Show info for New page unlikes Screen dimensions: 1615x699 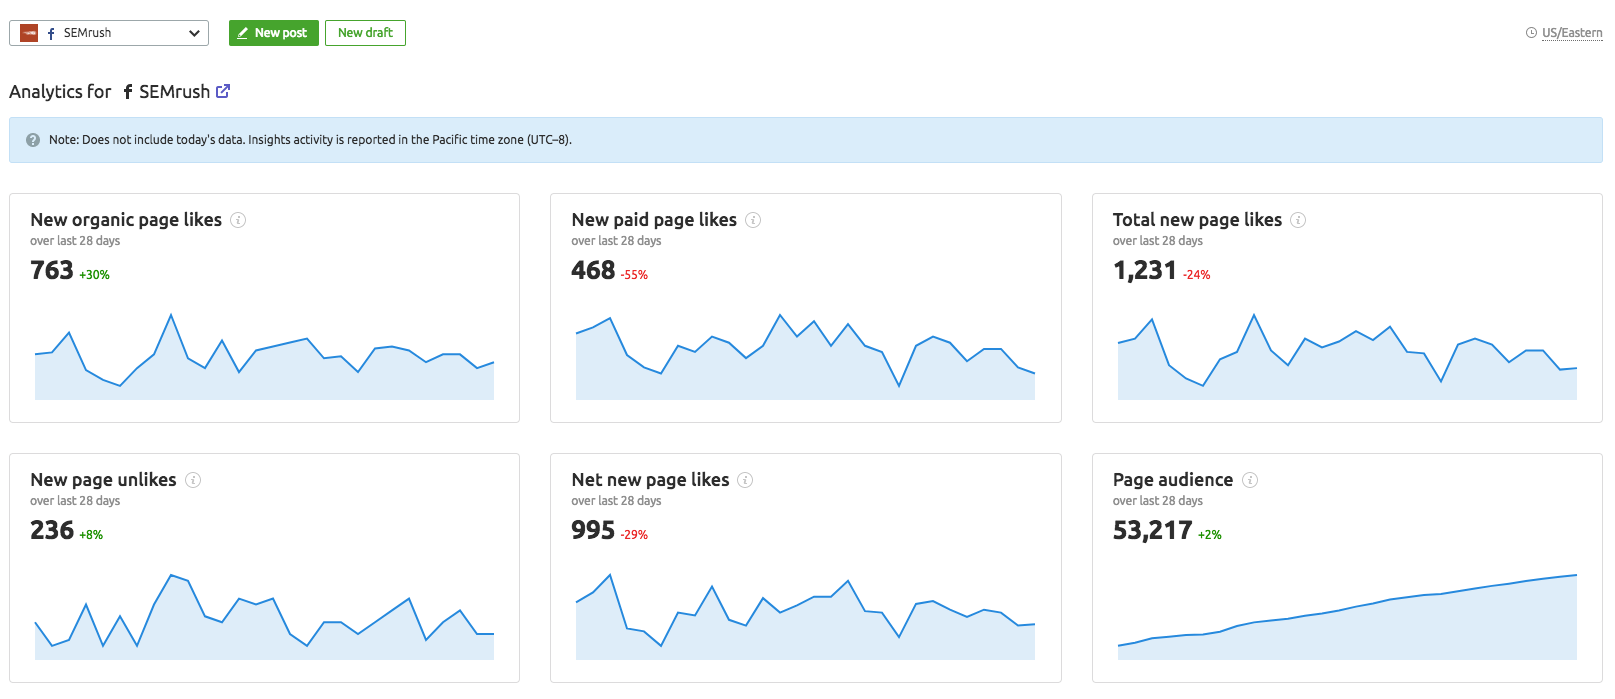click(x=193, y=480)
